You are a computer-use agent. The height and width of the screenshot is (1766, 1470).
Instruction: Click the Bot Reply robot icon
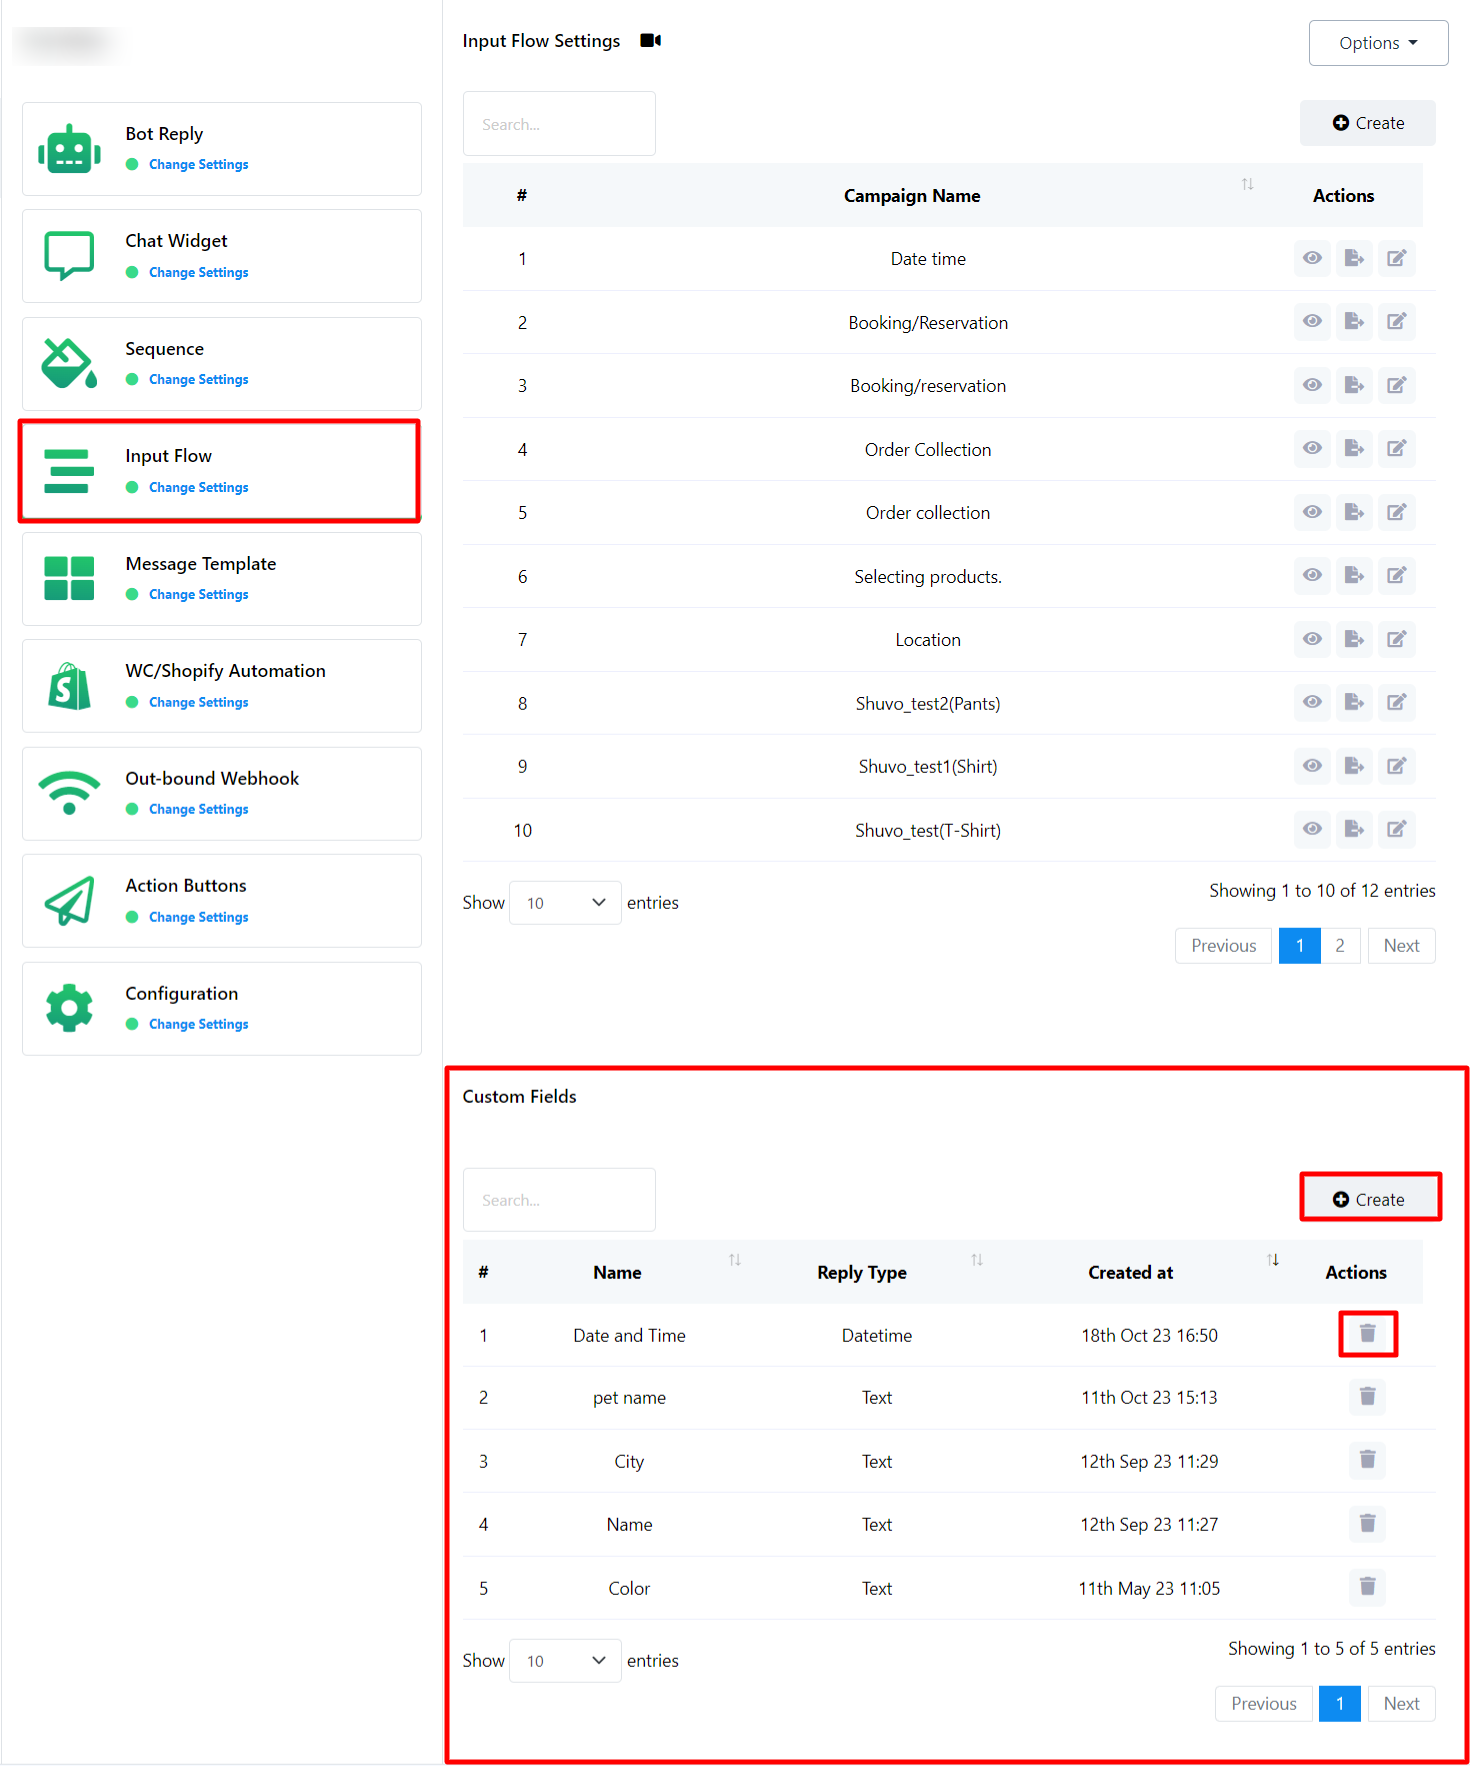point(69,150)
